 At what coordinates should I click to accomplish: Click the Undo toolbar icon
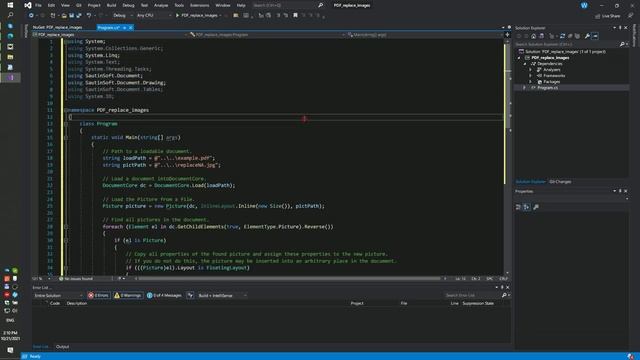[89, 16]
